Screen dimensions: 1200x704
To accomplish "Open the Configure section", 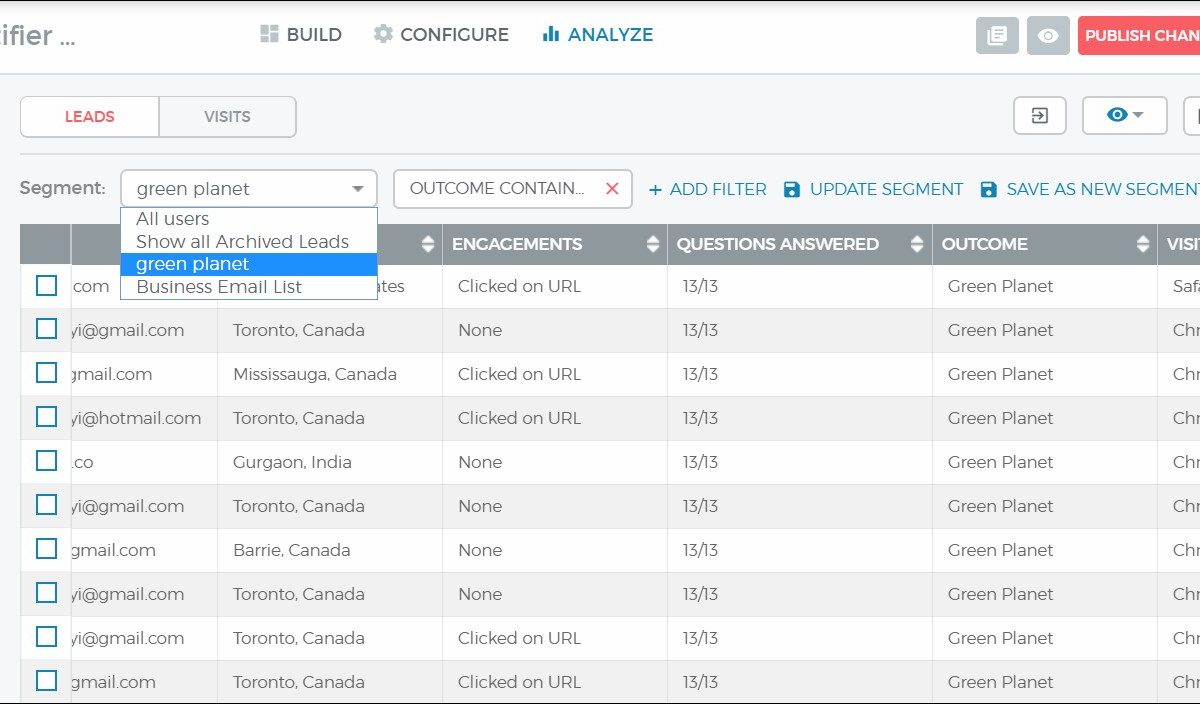I will (x=441, y=35).
